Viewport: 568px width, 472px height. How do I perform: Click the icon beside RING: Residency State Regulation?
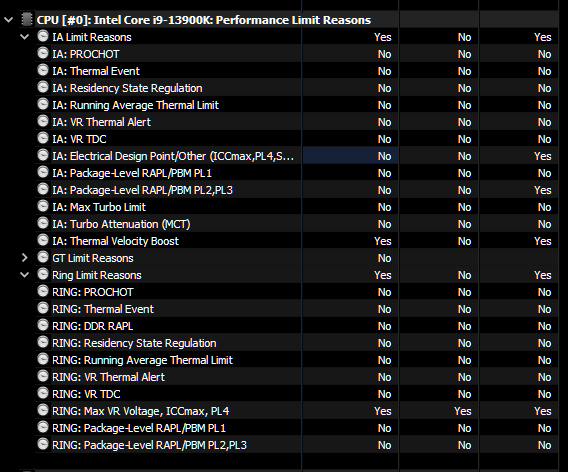click(43, 343)
